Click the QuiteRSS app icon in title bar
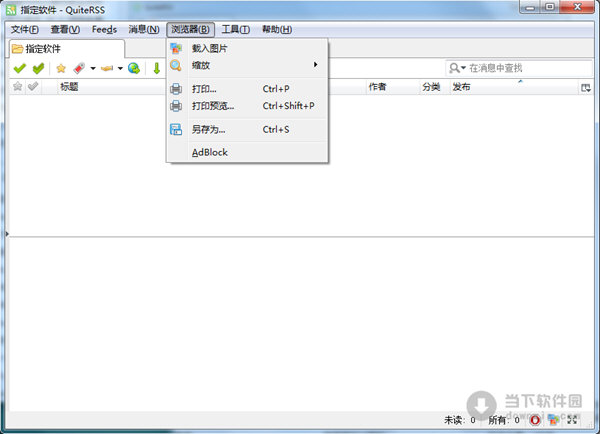Image resolution: width=600 pixels, height=434 pixels. (x=11, y=10)
